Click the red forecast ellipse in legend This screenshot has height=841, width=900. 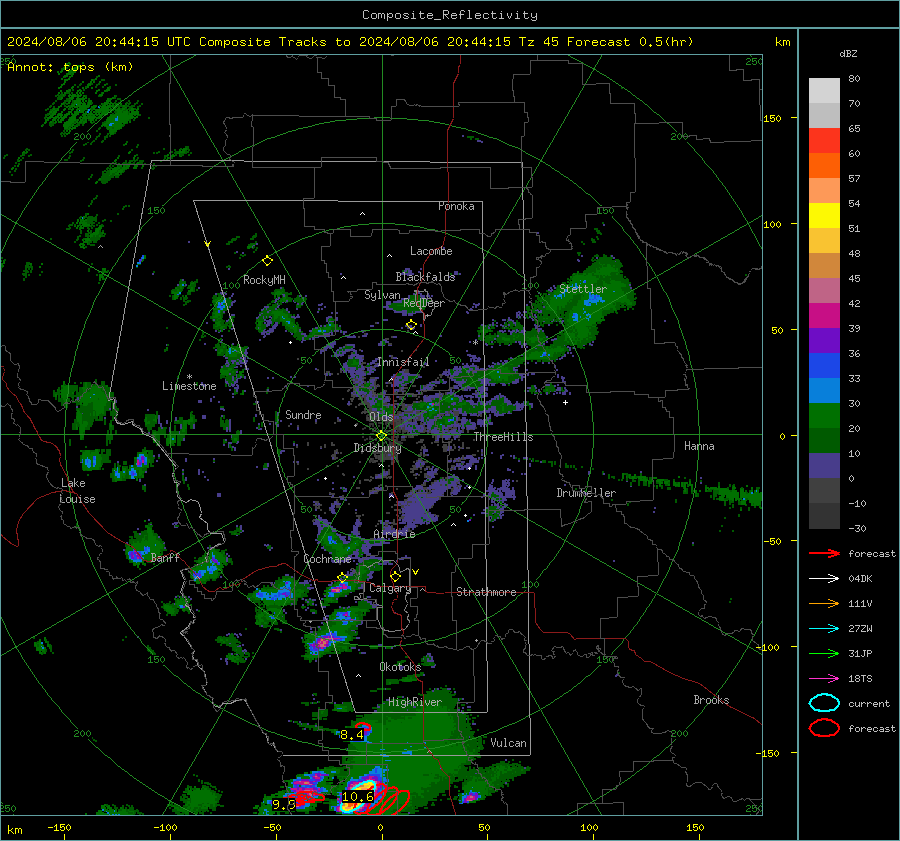pos(824,728)
